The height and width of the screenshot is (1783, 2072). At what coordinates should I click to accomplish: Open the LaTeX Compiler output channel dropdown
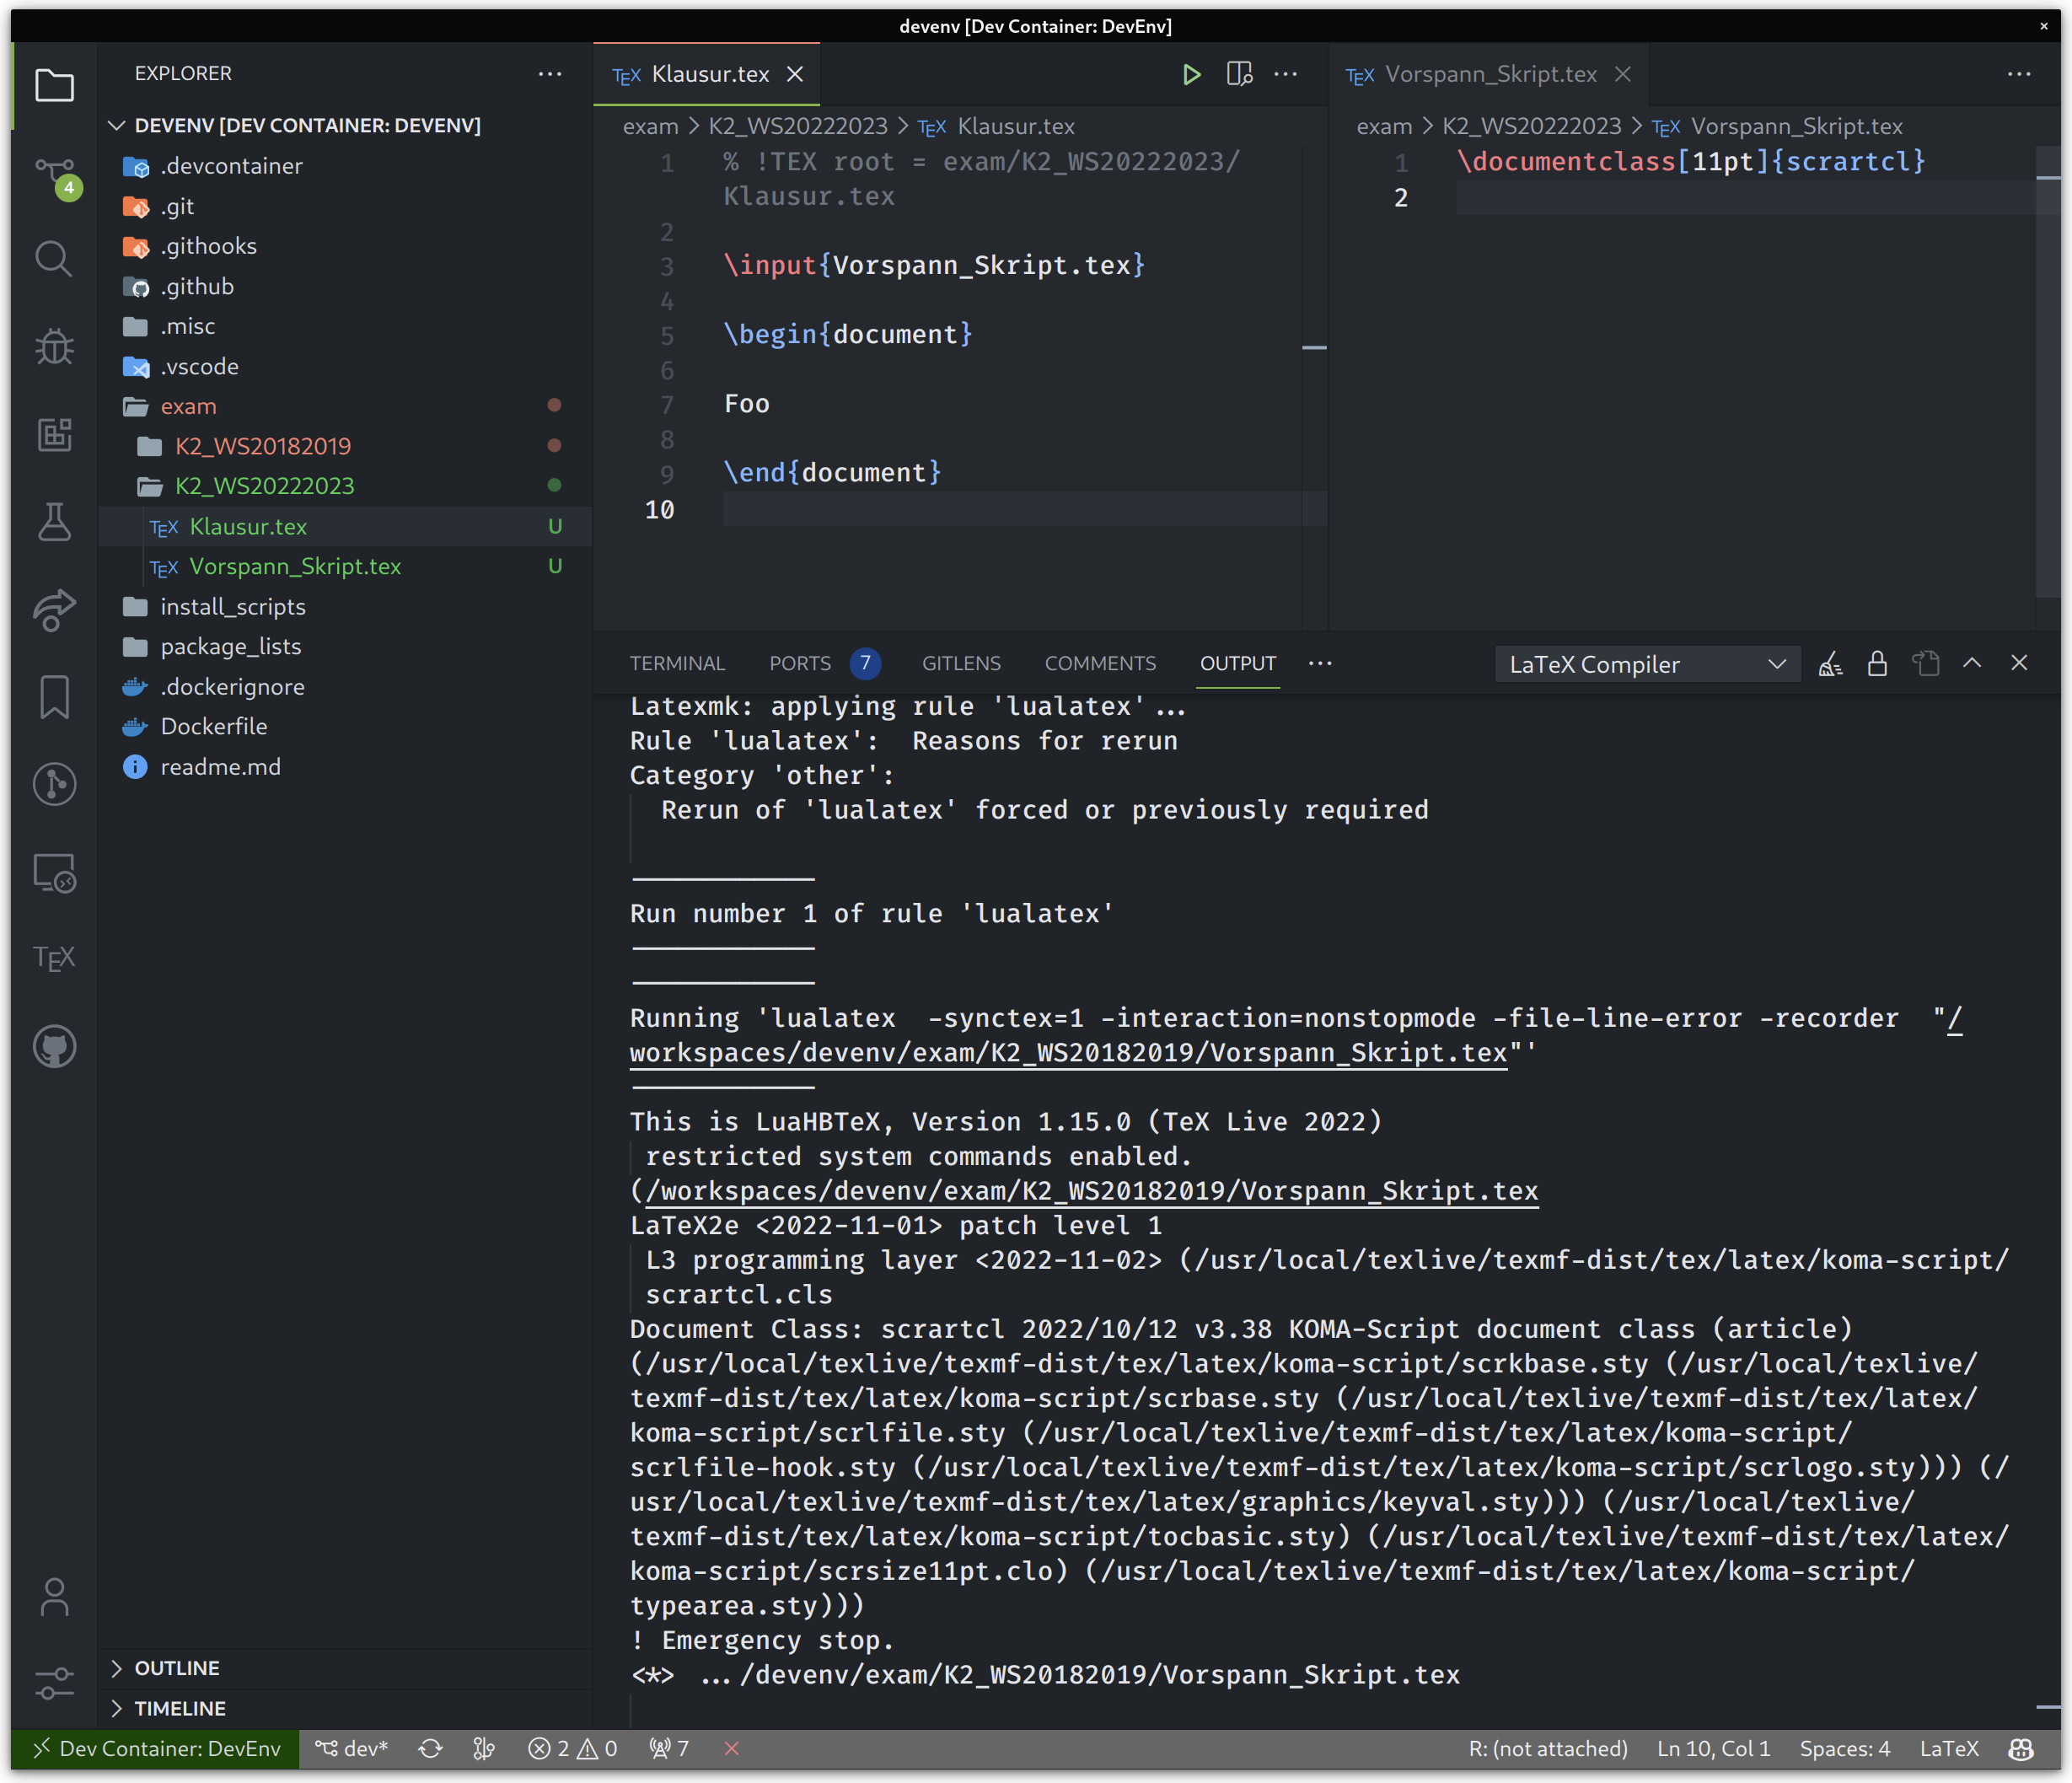(x=1648, y=663)
